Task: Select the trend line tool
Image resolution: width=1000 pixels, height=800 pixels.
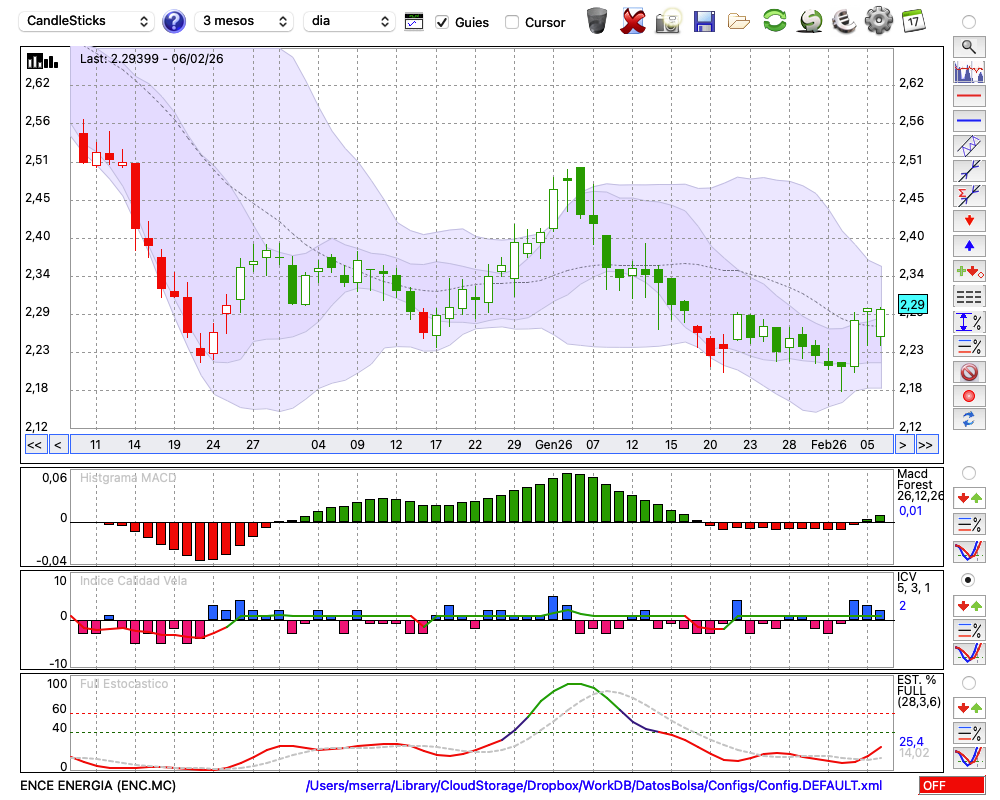Action: [969, 171]
